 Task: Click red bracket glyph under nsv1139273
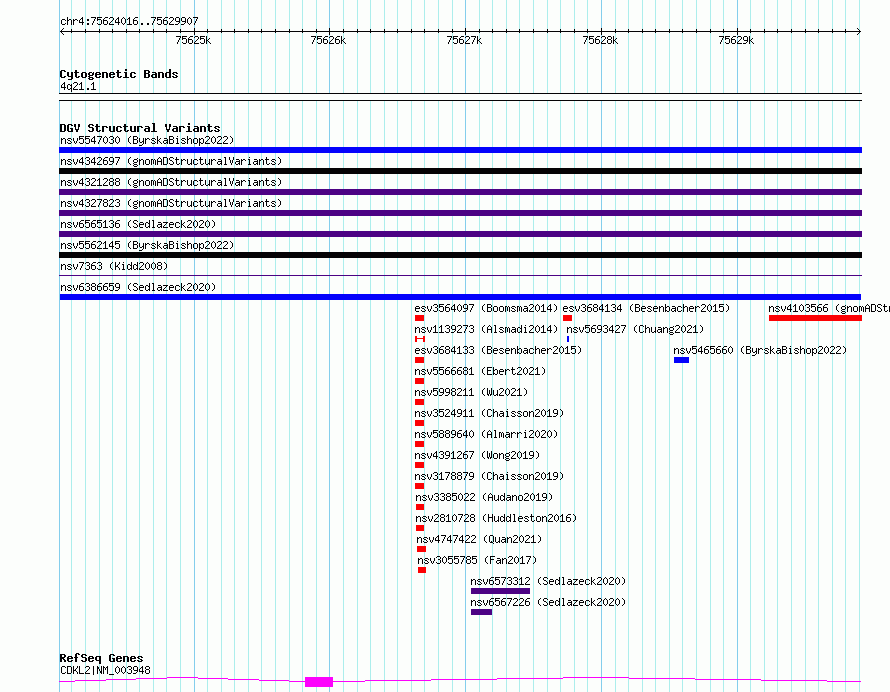coord(420,339)
